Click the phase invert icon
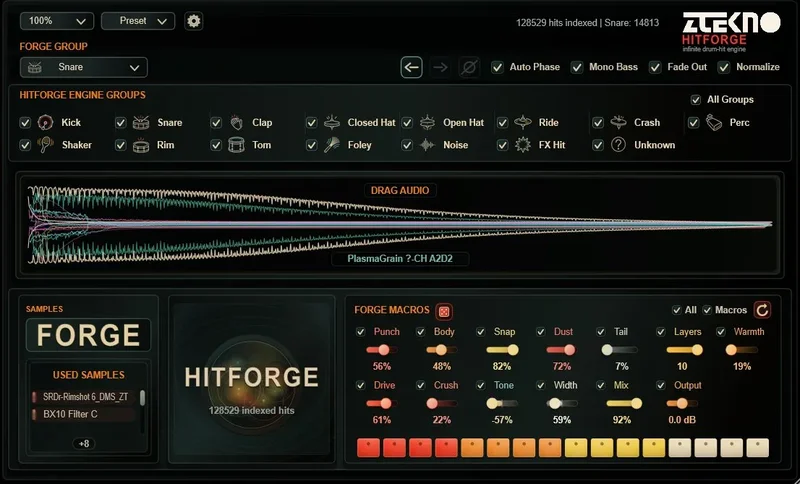This screenshot has height=484, width=800. click(x=469, y=67)
